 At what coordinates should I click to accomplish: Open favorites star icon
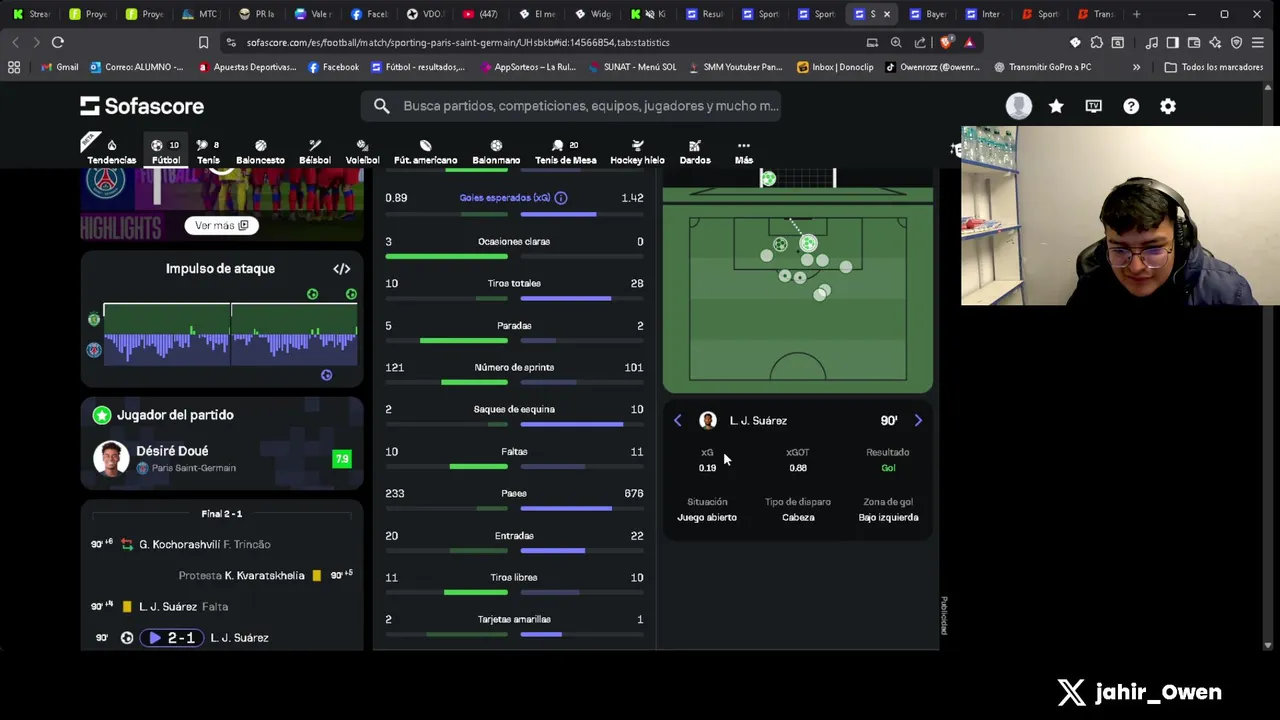click(x=1056, y=106)
